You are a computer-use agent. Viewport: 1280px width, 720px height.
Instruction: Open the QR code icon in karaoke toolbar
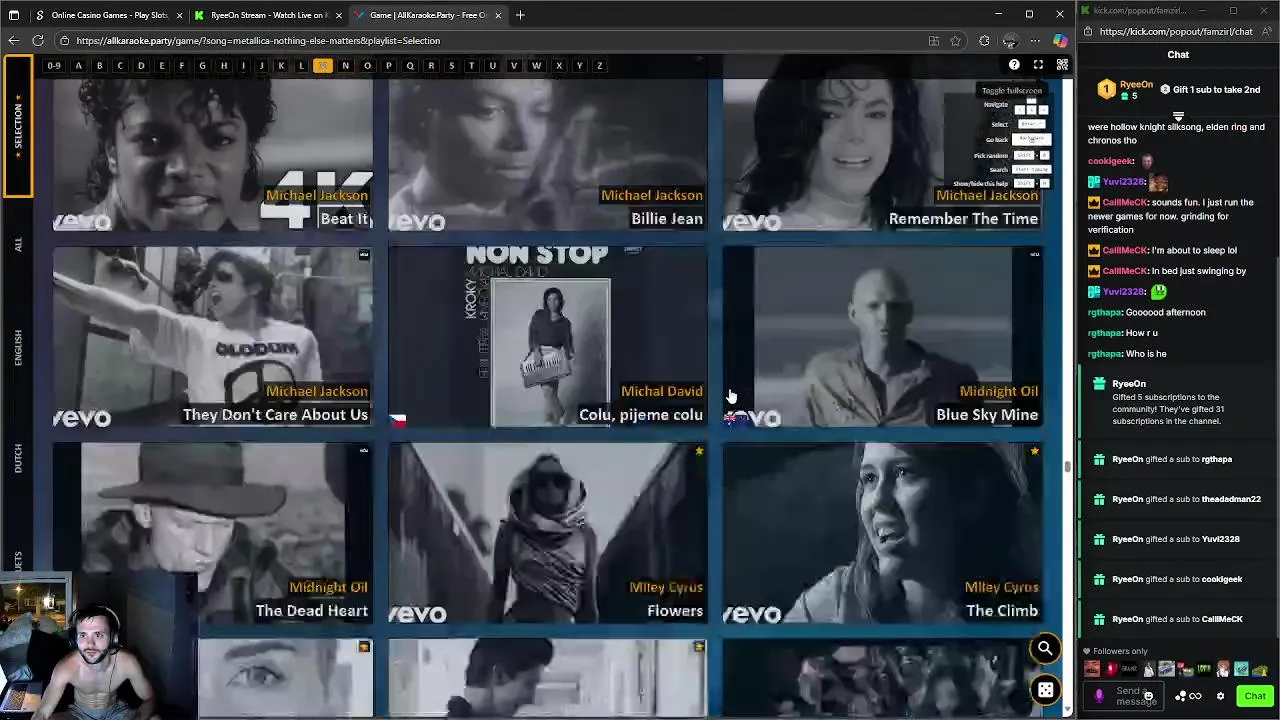click(x=1062, y=65)
